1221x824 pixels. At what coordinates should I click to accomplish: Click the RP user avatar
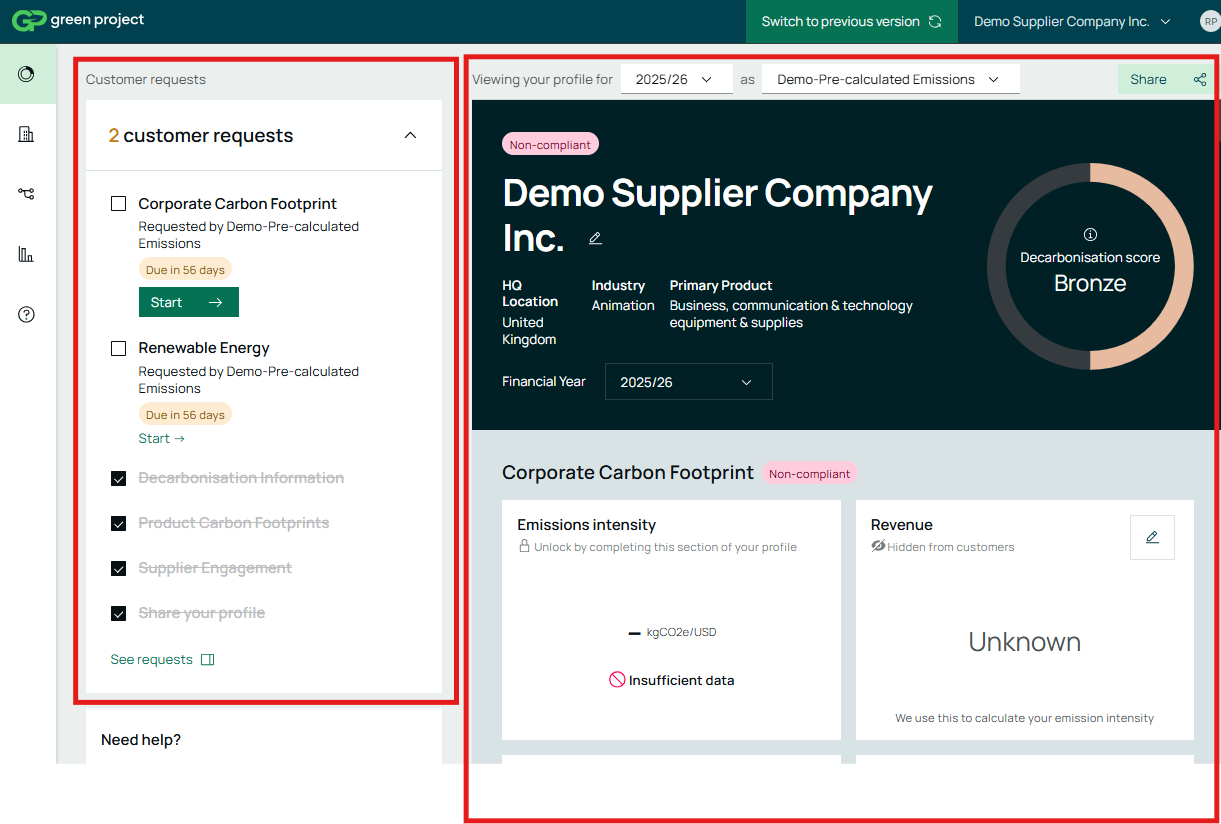click(x=1209, y=21)
